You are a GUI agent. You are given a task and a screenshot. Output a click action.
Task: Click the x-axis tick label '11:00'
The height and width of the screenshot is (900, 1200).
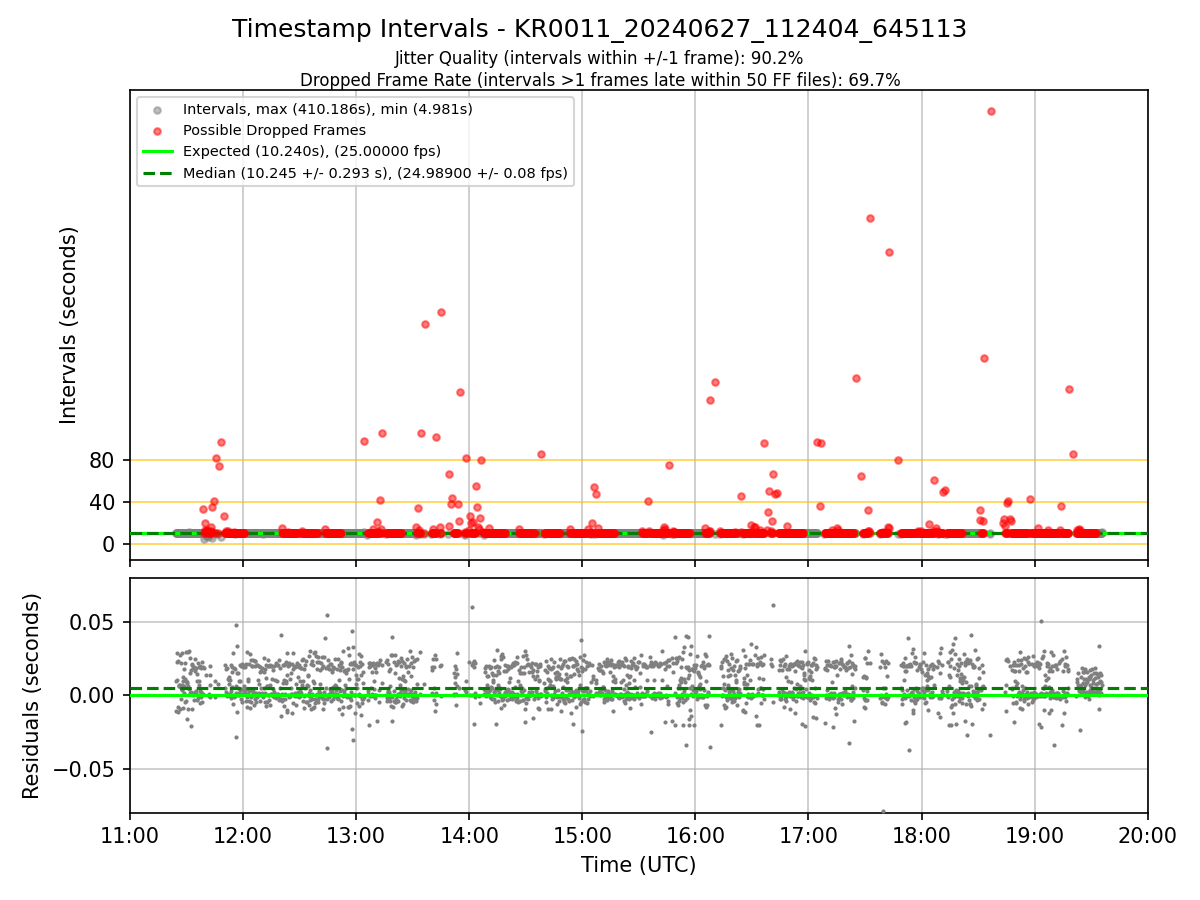pyautogui.click(x=130, y=834)
